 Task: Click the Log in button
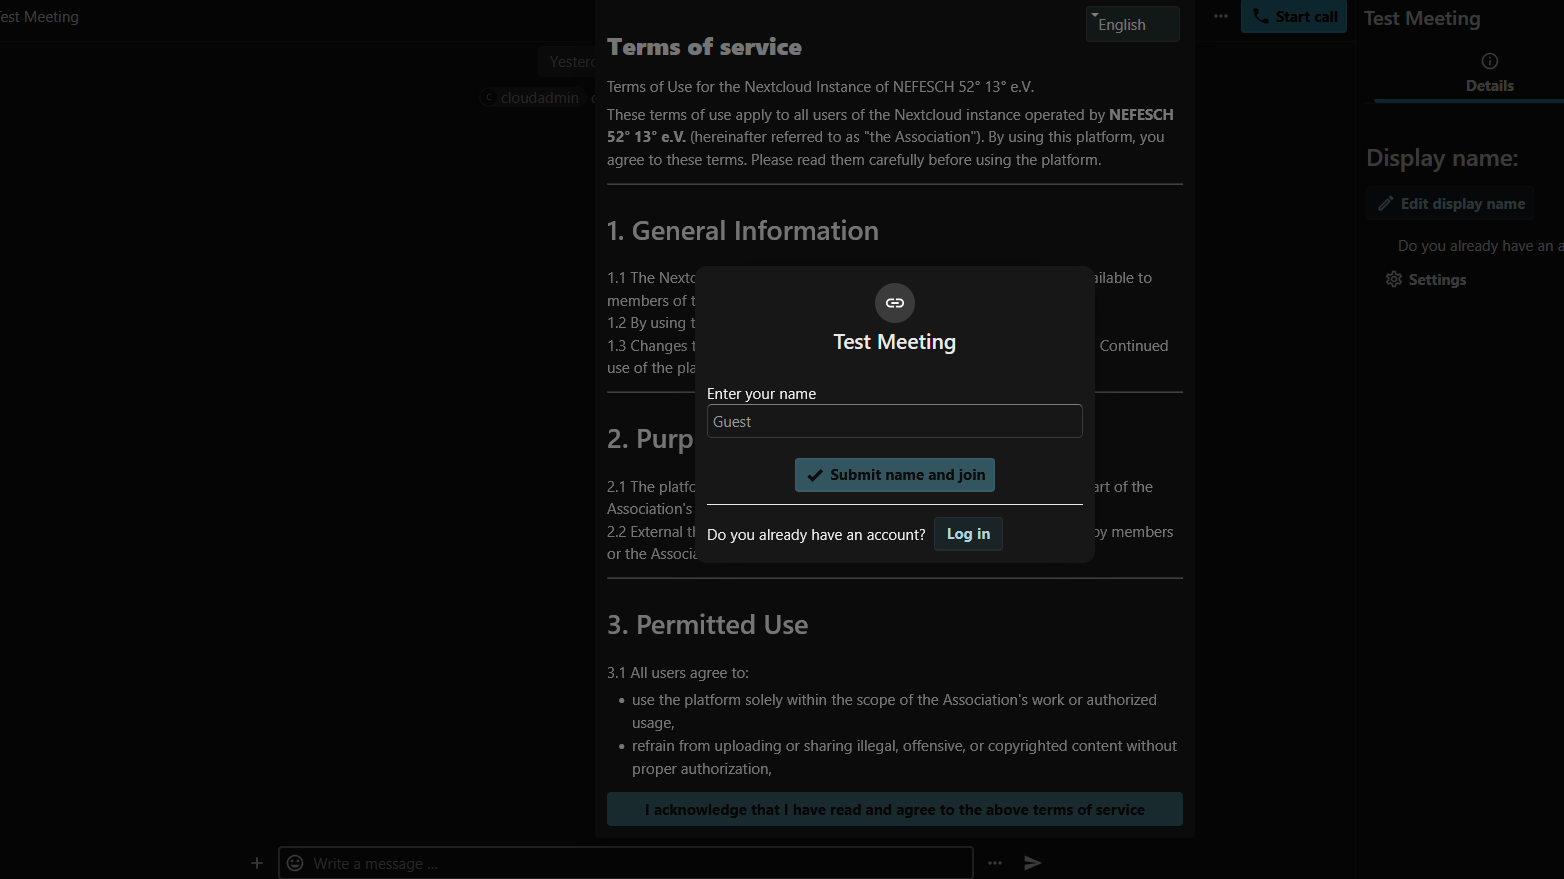[968, 534]
